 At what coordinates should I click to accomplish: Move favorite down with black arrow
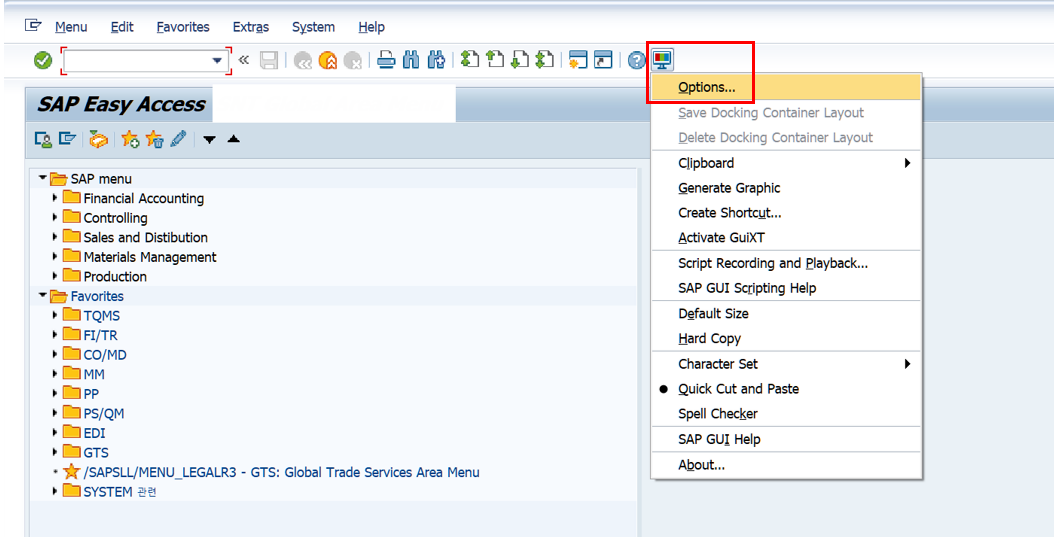[x=210, y=140]
